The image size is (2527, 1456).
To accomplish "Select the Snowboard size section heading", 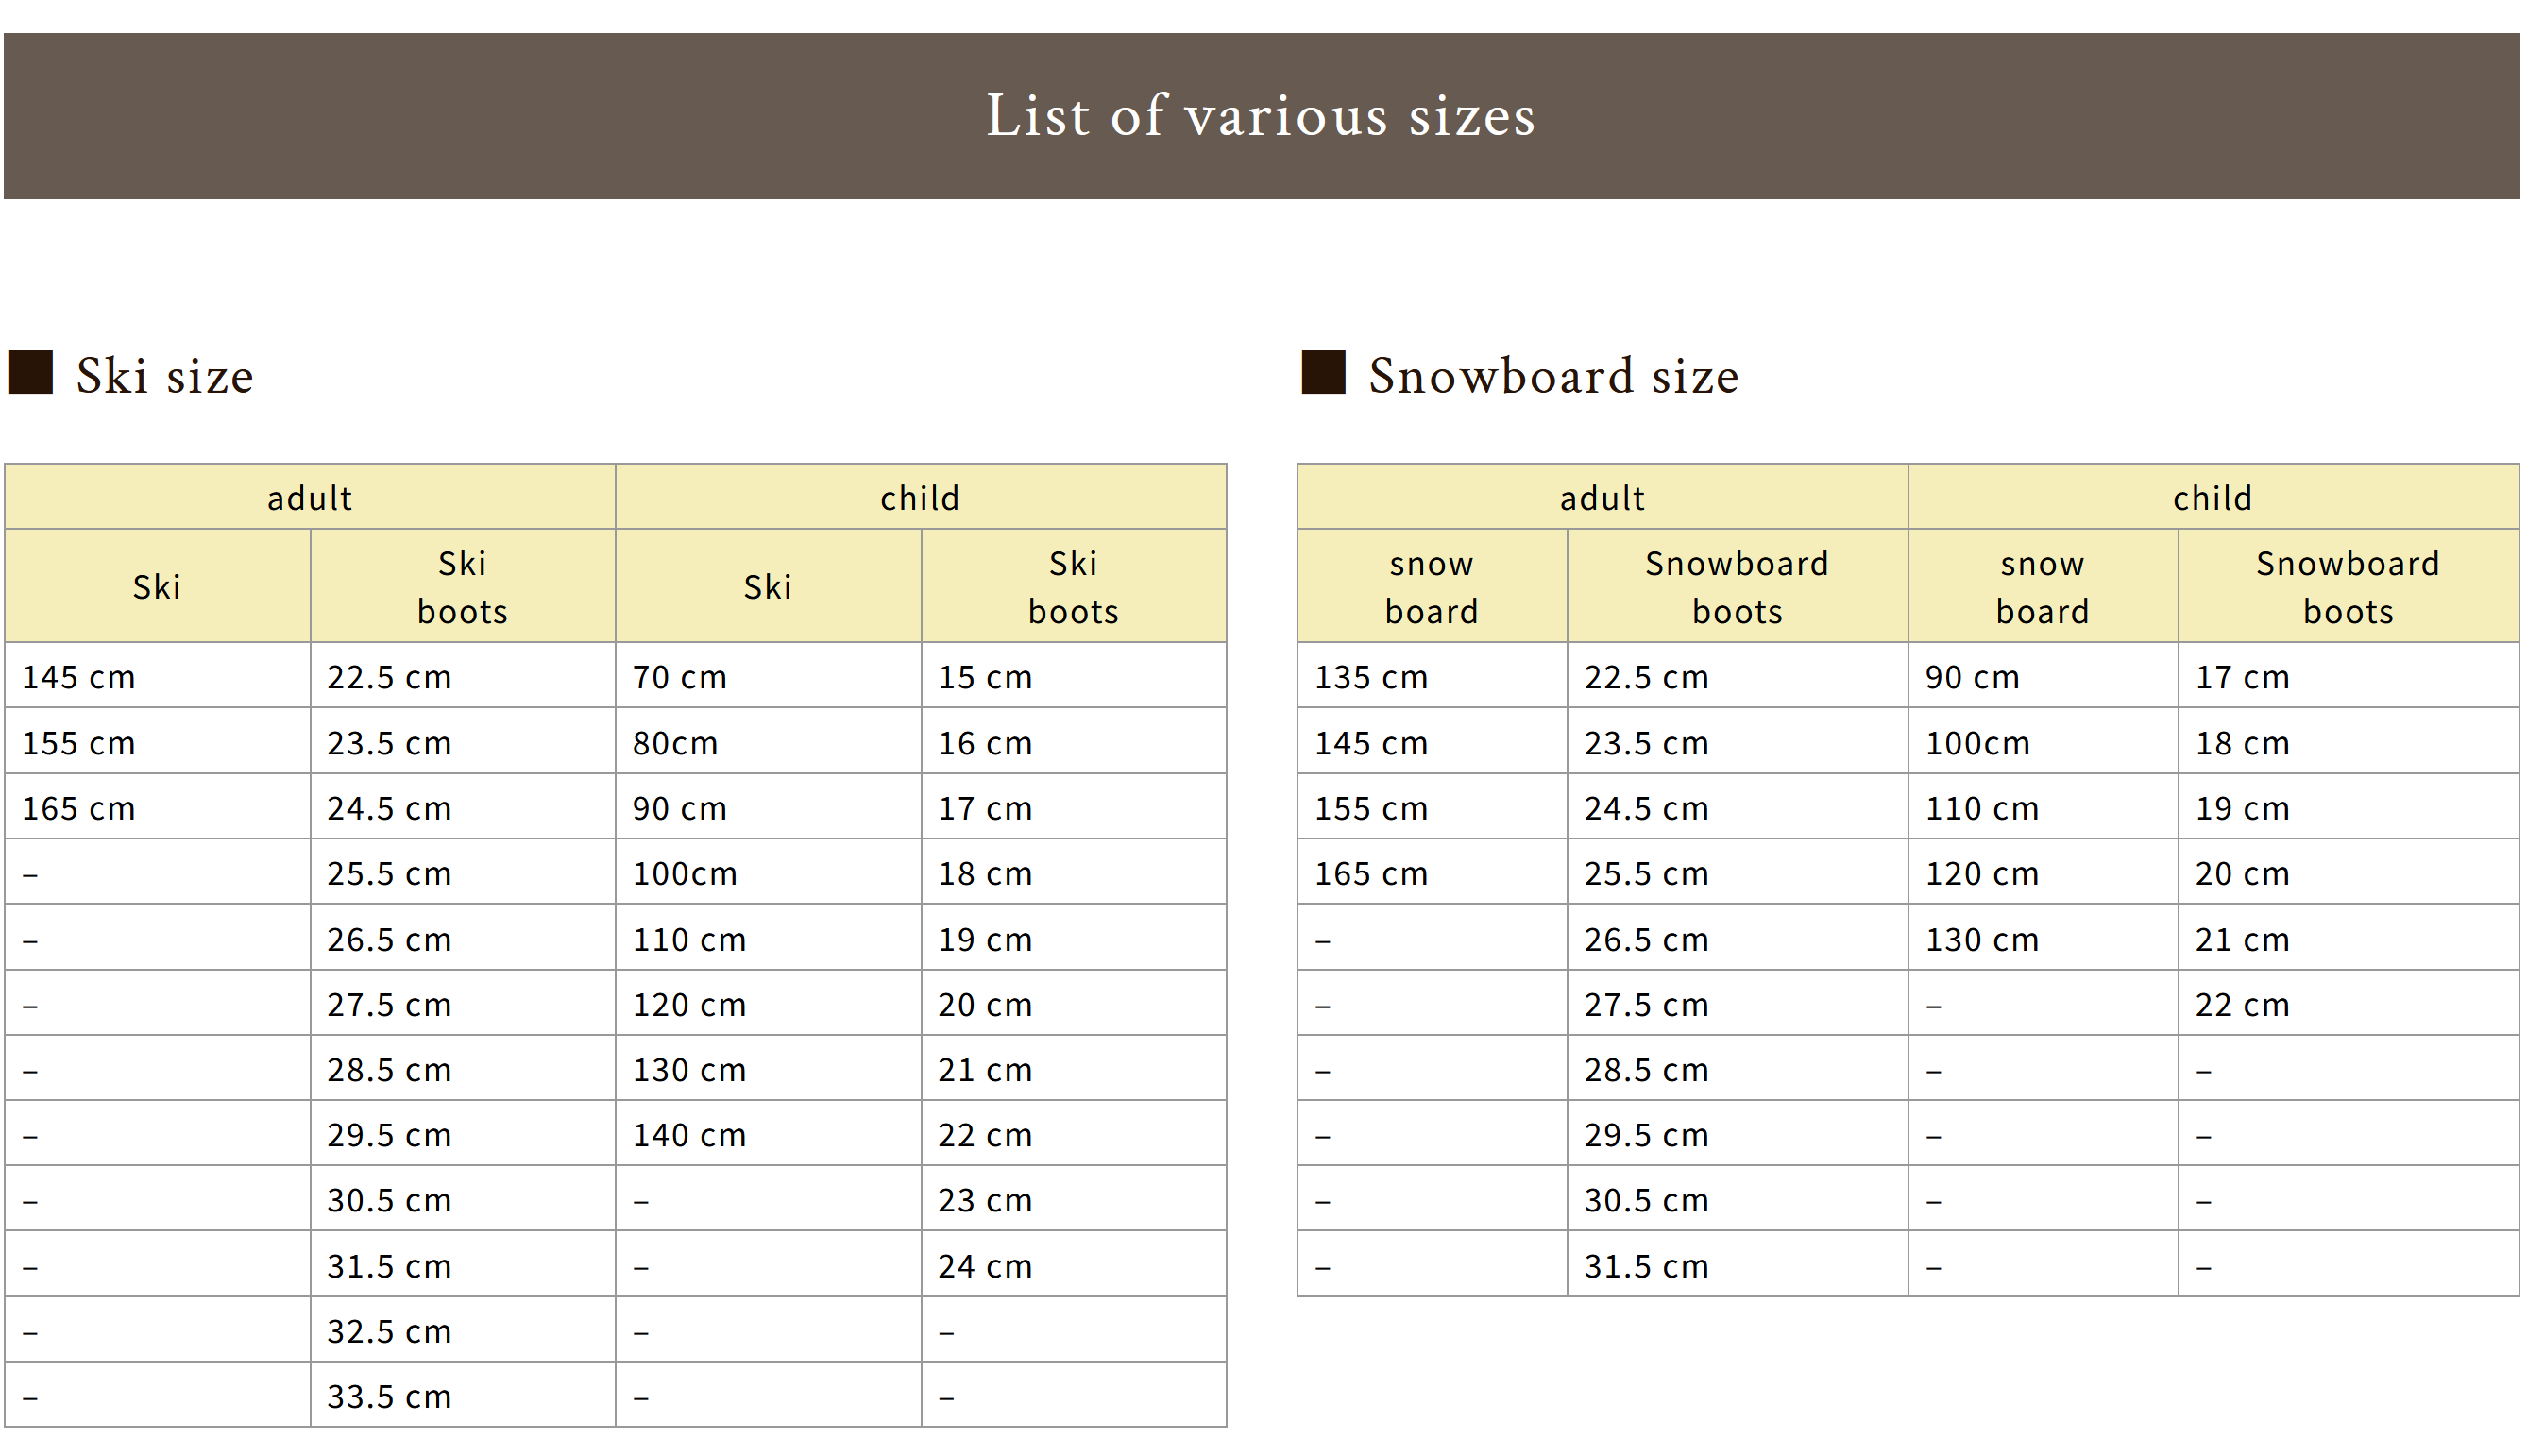I will [x=1552, y=376].
